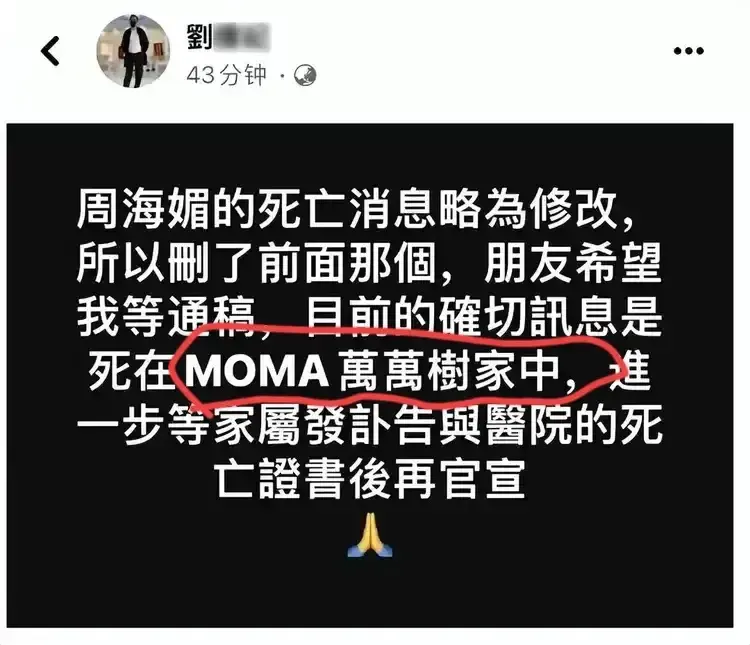The height and width of the screenshot is (645, 750).
Task: Click the 43分钟 timestamp
Action: click(x=226, y=75)
